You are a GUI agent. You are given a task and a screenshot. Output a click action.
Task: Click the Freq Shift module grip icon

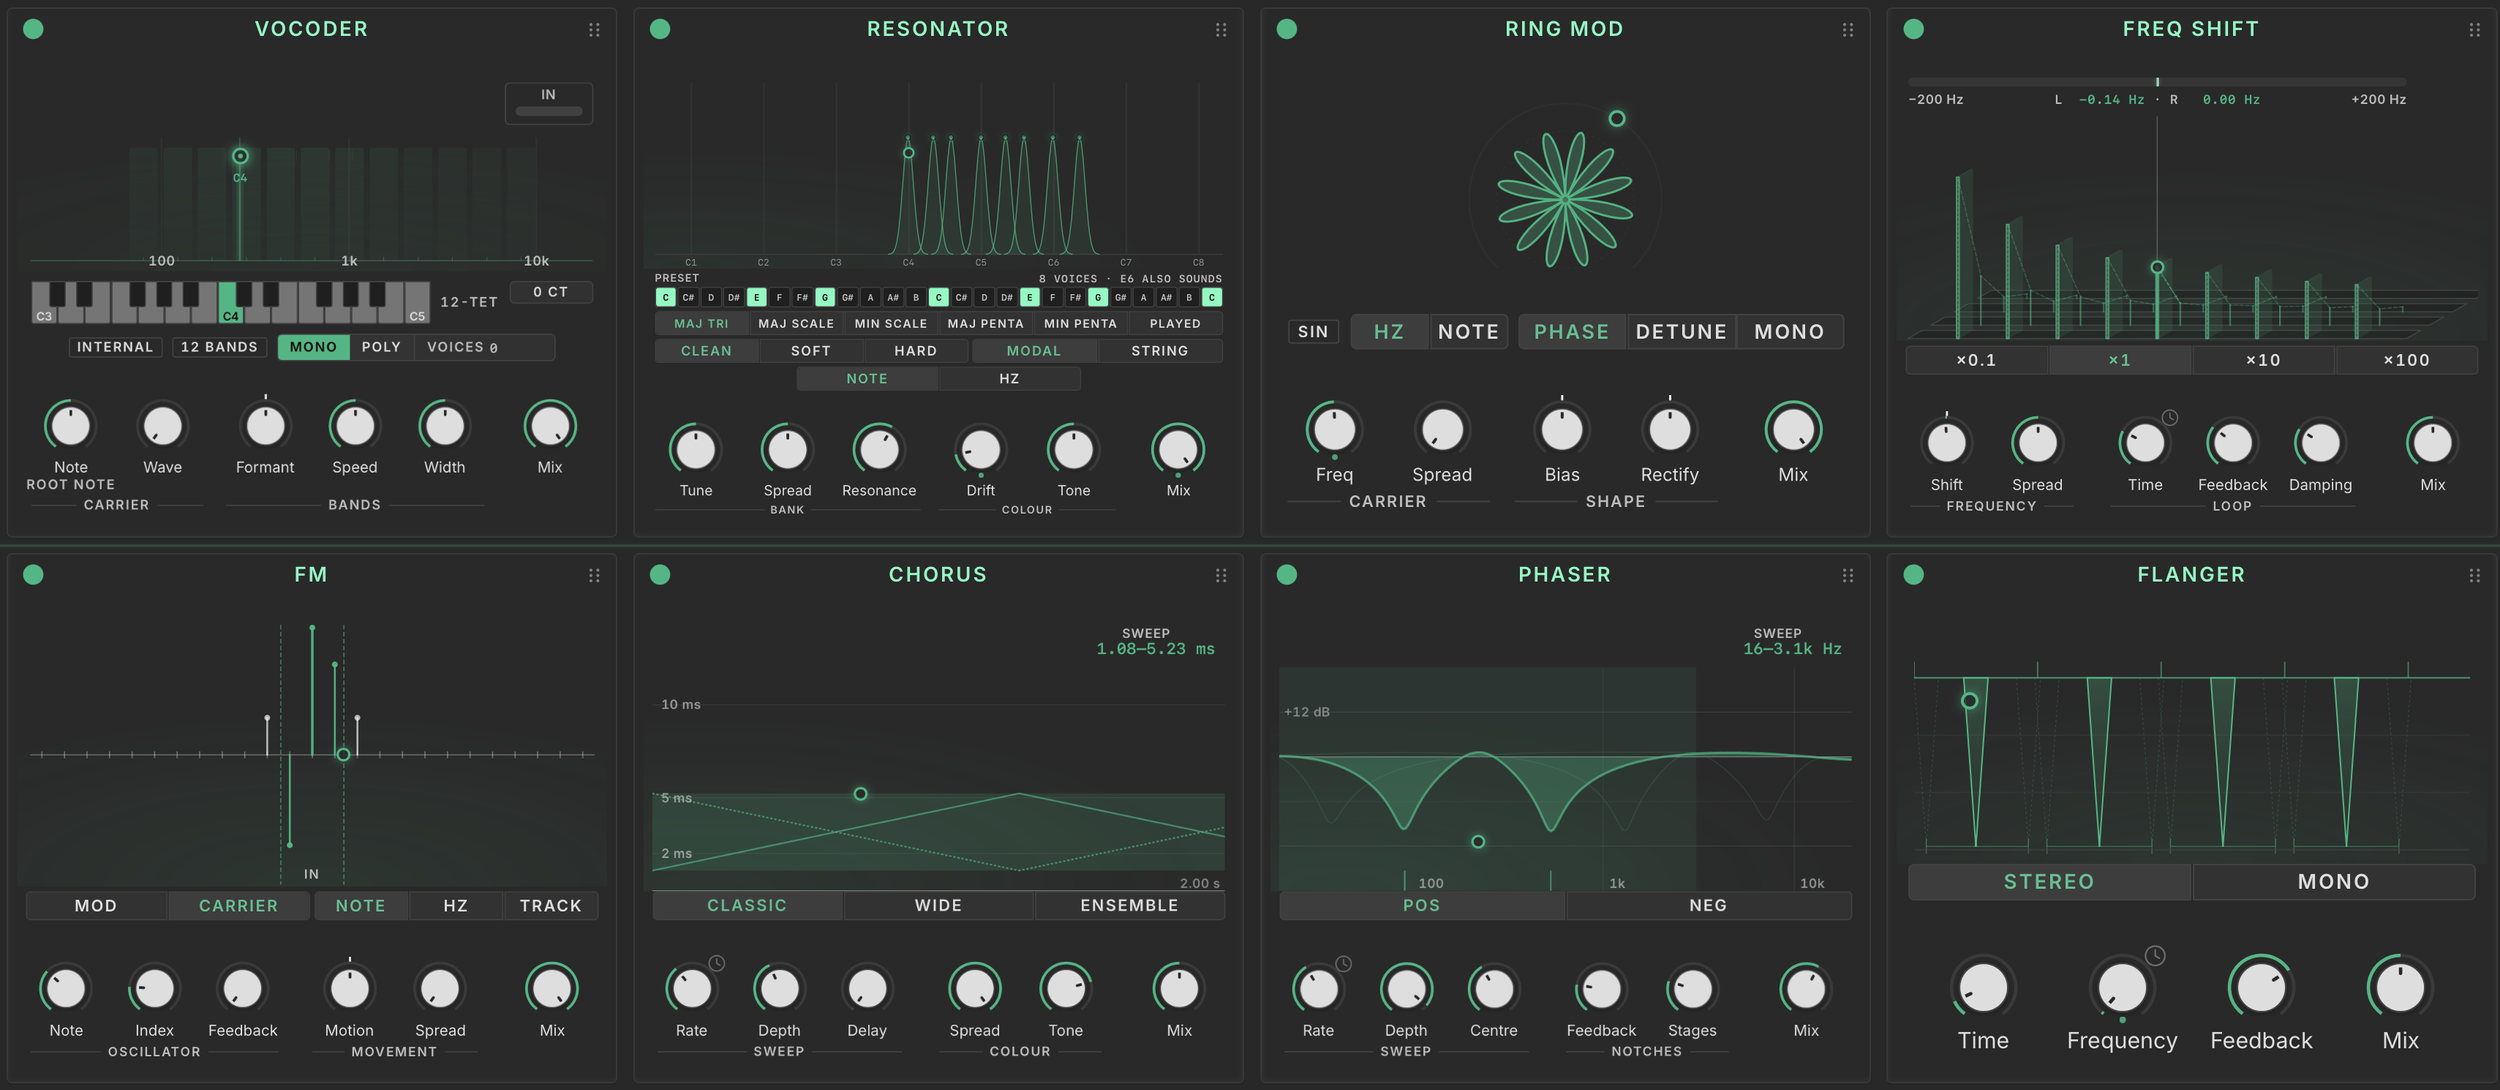coord(2475,30)
